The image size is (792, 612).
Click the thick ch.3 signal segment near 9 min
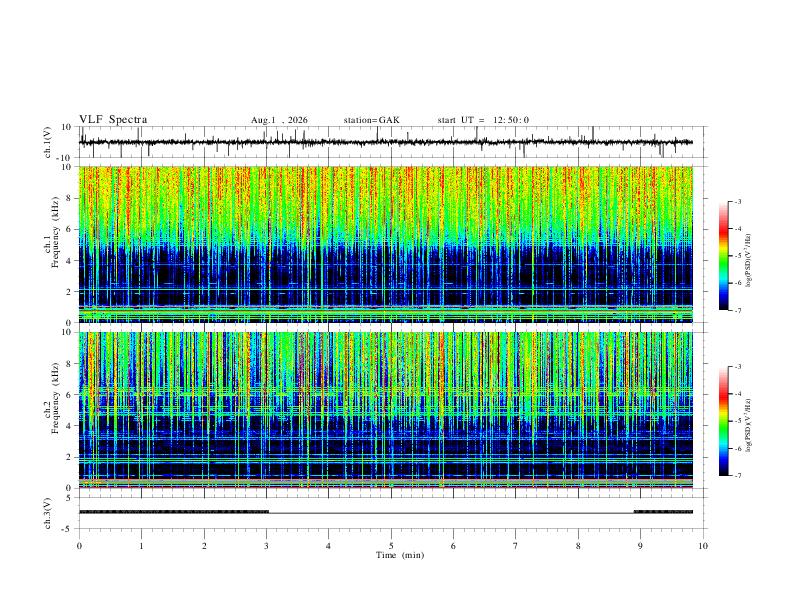[x=663, y=512]
